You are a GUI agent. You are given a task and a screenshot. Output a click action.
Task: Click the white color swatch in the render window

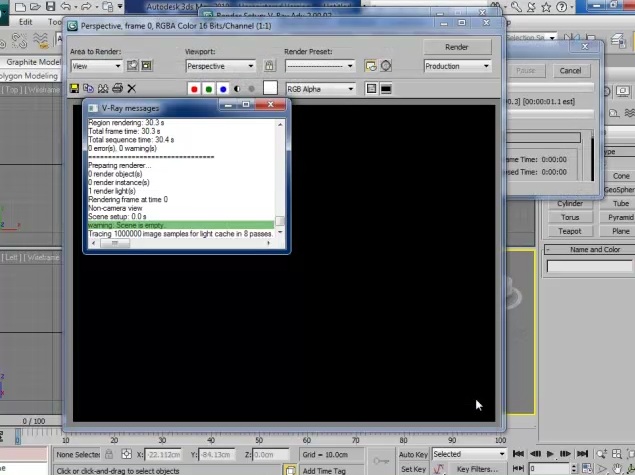(270, 88)
